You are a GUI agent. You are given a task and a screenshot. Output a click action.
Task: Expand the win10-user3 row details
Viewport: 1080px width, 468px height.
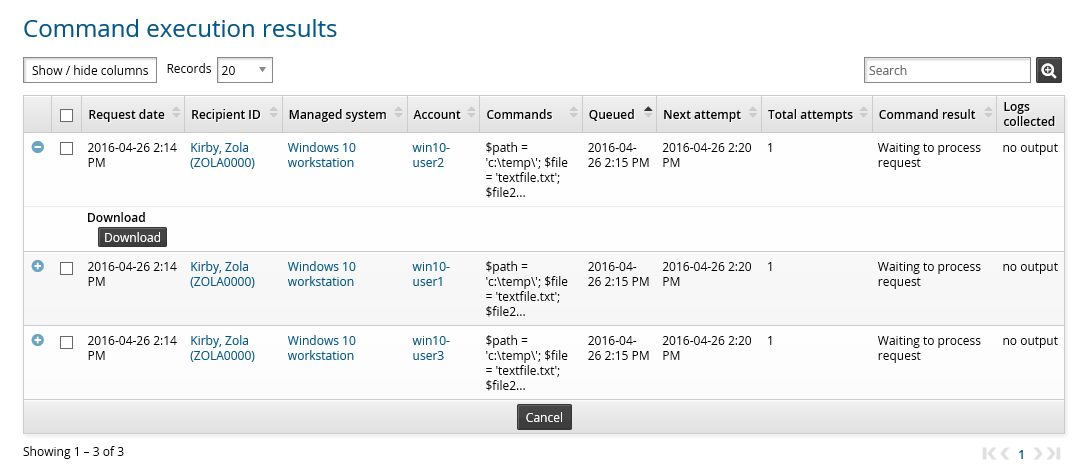(38, 340)
